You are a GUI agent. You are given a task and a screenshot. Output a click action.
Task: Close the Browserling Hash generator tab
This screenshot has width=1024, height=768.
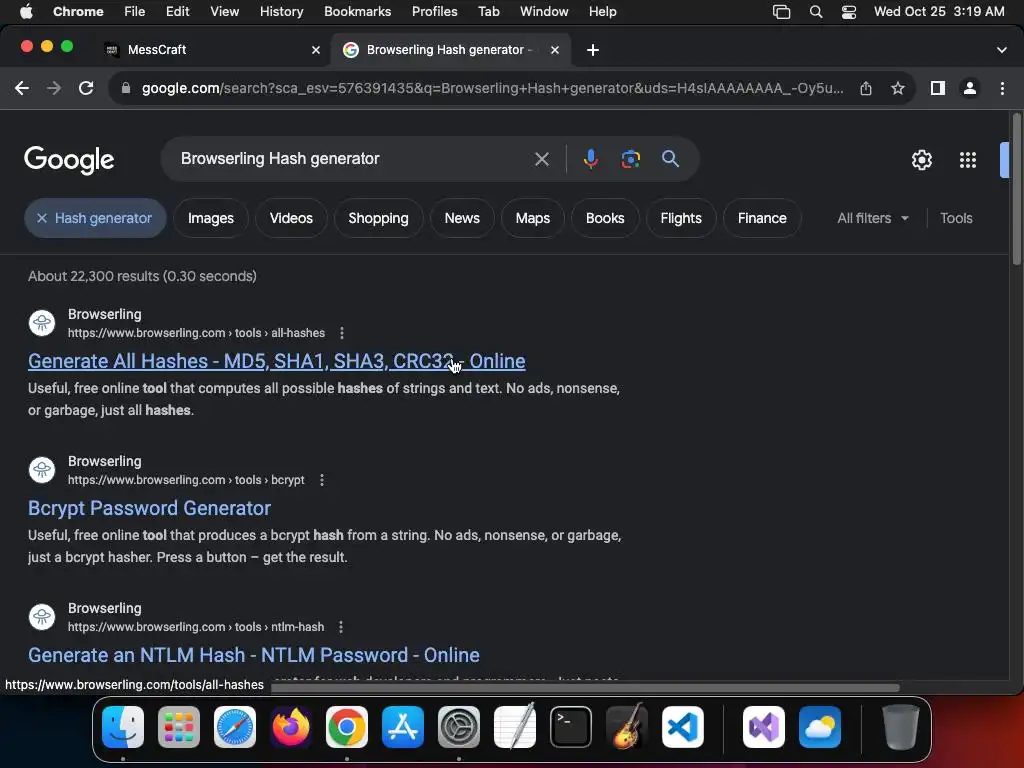pos(554,50)
